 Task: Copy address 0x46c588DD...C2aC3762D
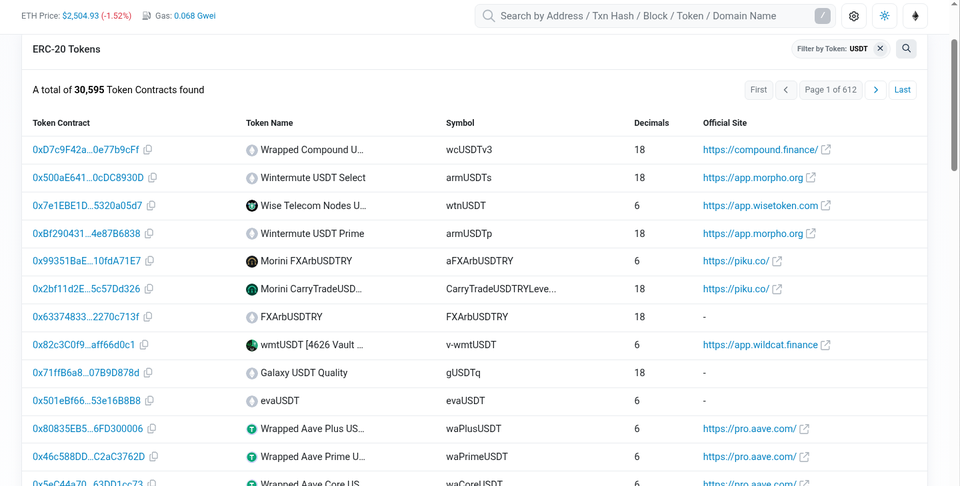point(154,457)
